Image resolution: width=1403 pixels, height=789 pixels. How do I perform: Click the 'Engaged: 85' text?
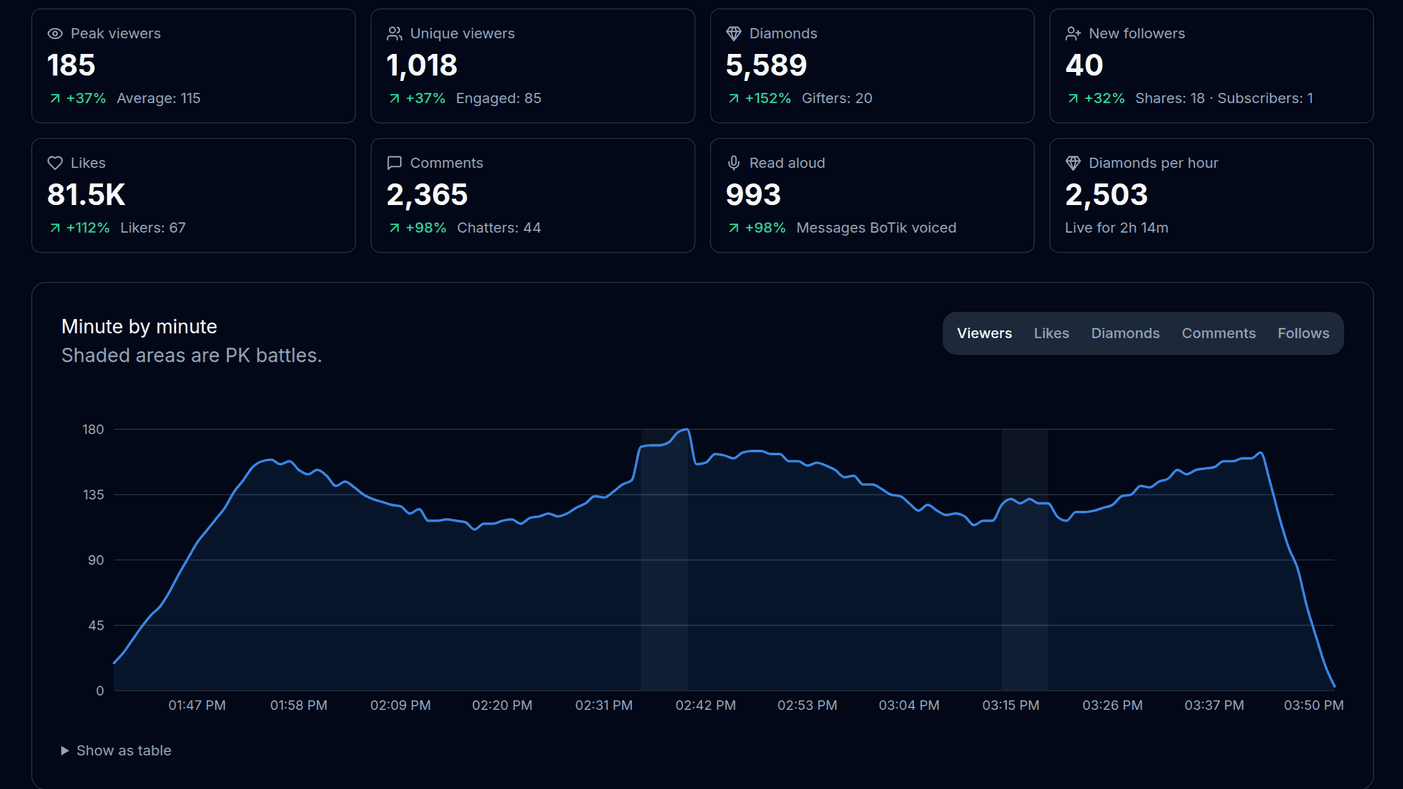coord(499,99)
